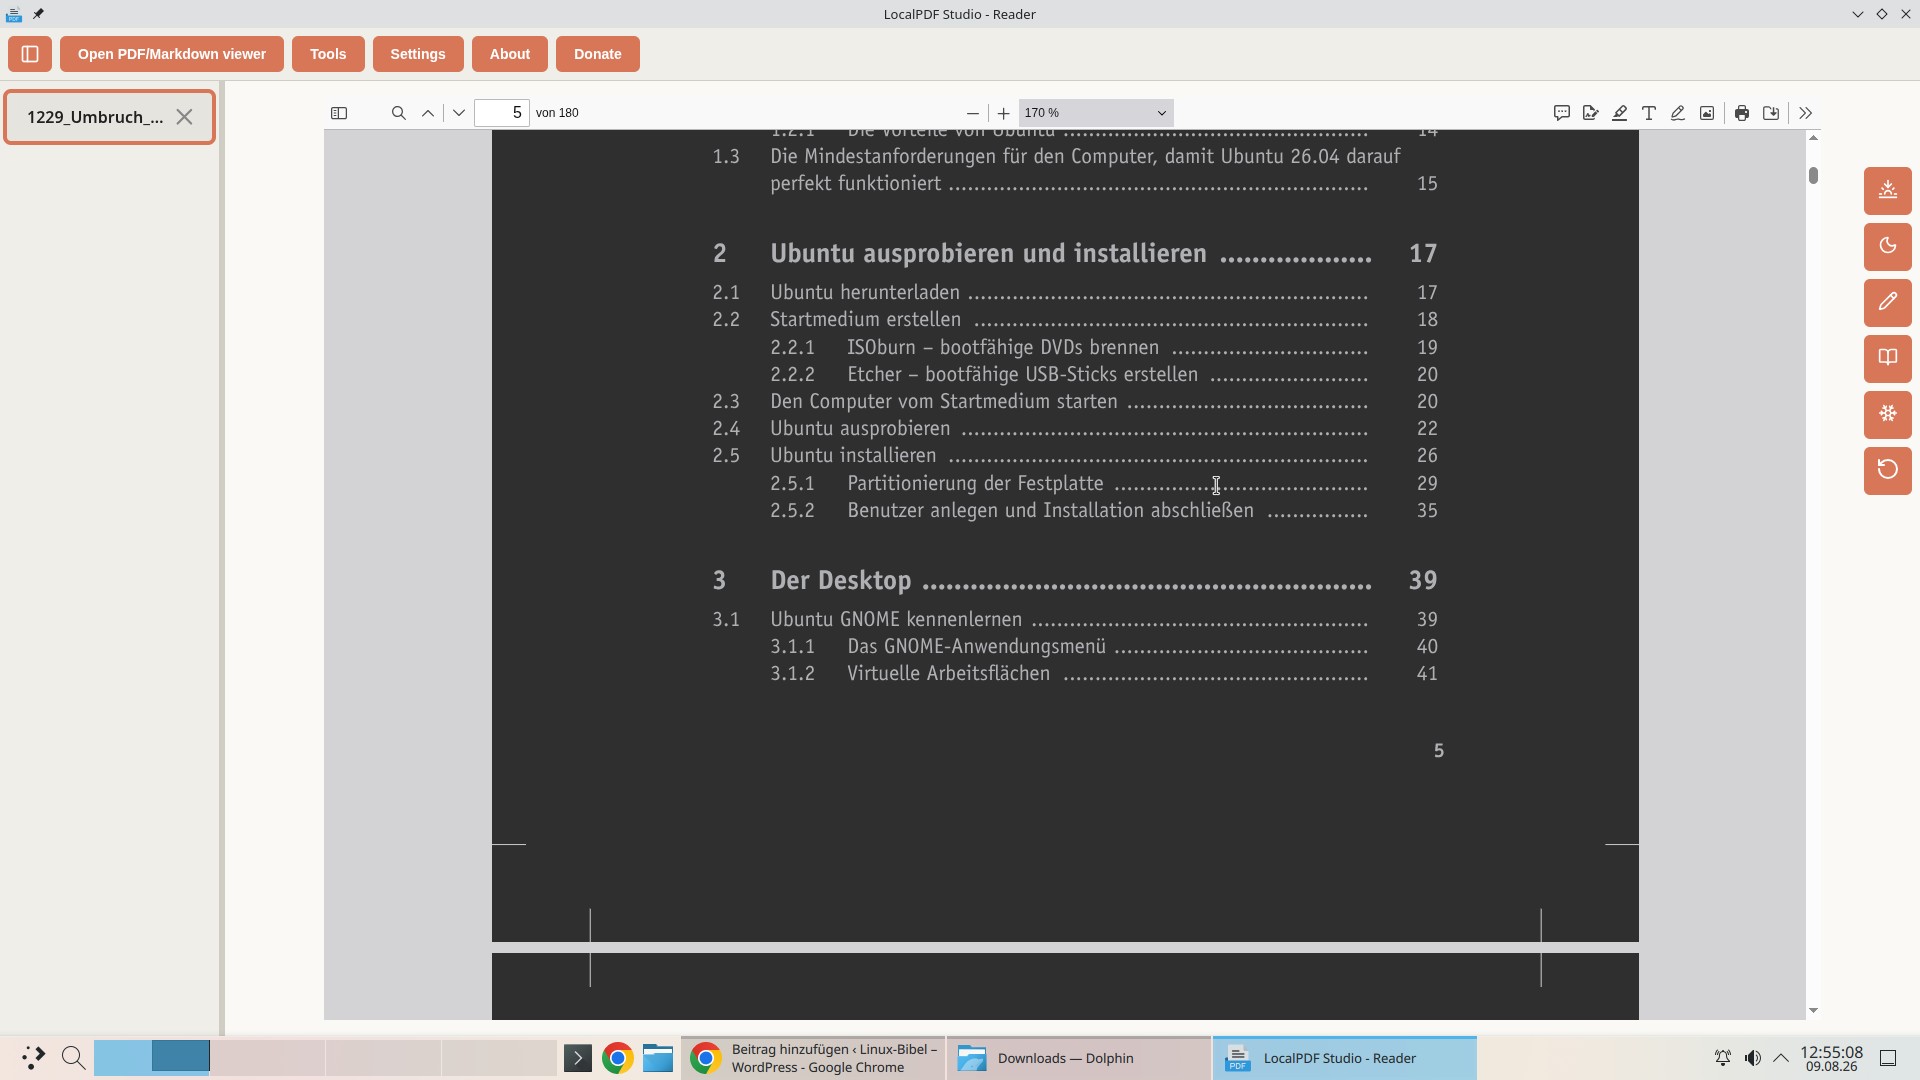Viewport: 1920px width, 1080px height.
Task: Open TOC entry 'Virtuelle Arbeitsflächen'
Action: click(948, 674)
